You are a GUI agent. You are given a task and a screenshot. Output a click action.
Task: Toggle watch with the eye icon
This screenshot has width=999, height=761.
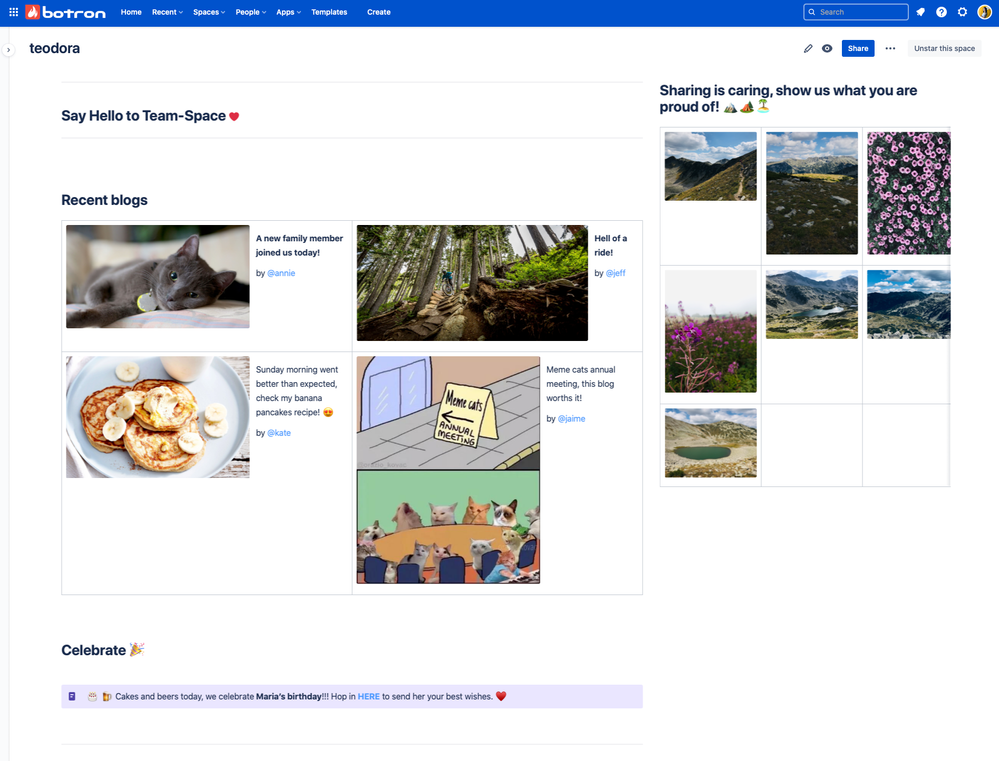coord(829,48)
